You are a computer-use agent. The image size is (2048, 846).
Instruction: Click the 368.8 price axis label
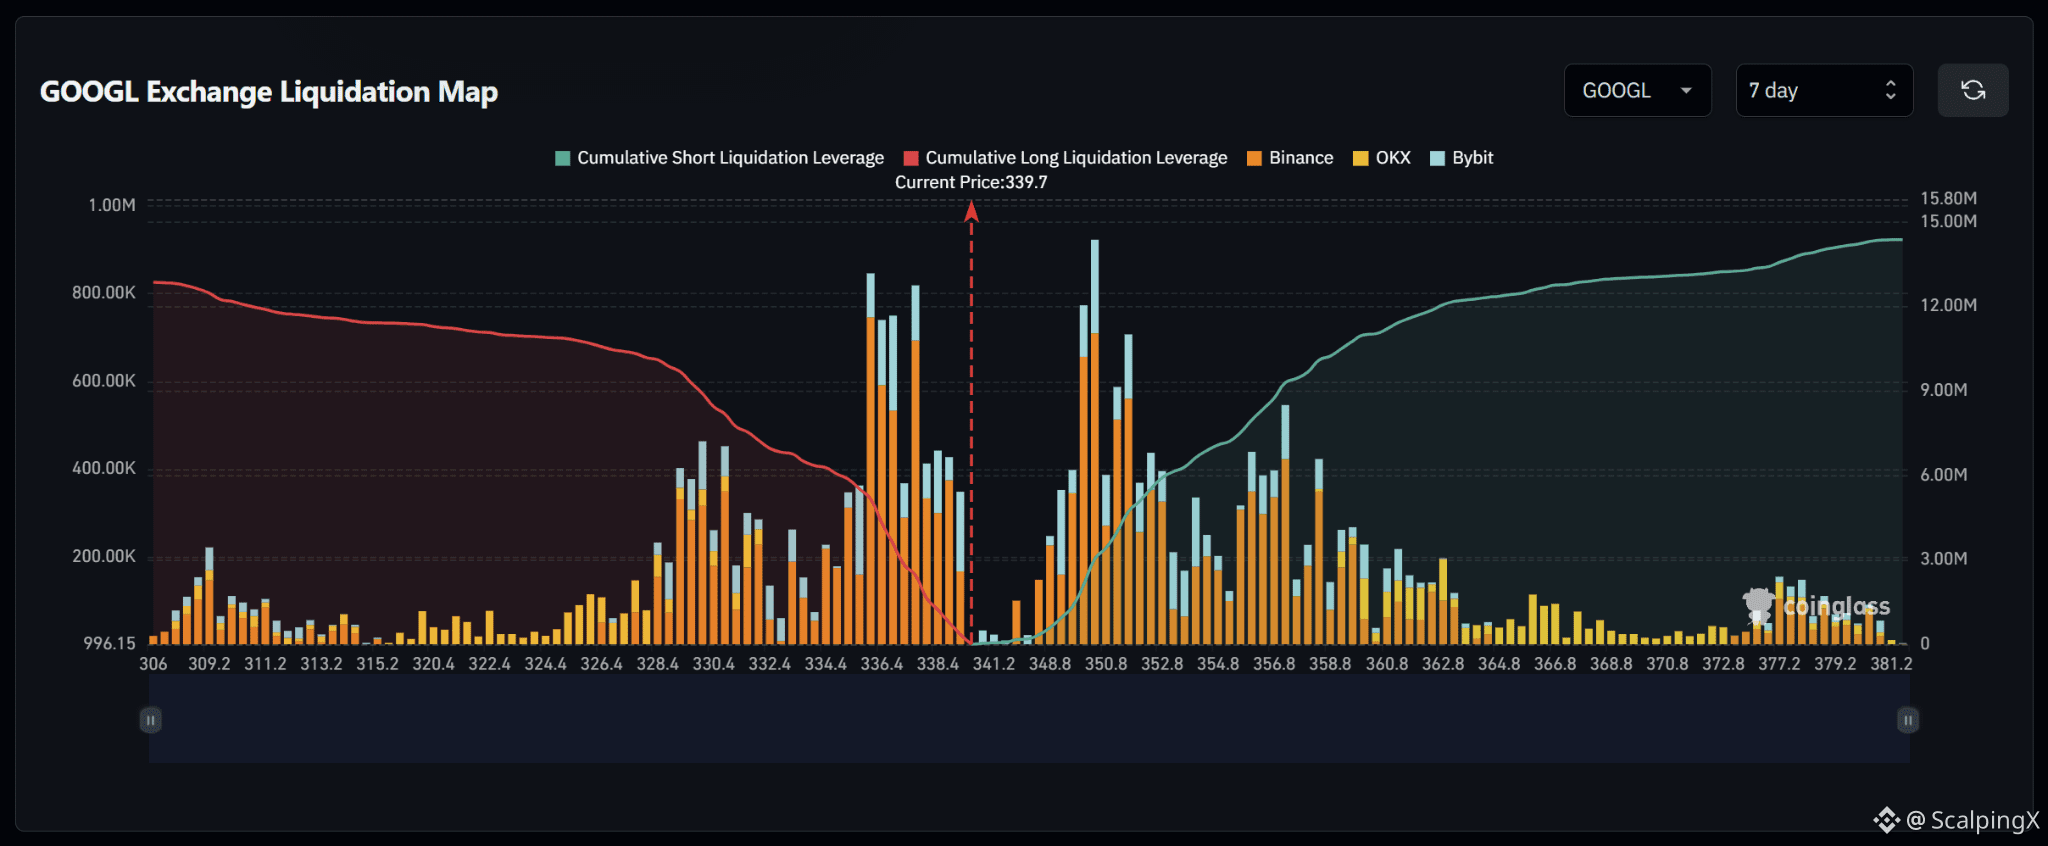point(1611,664)
